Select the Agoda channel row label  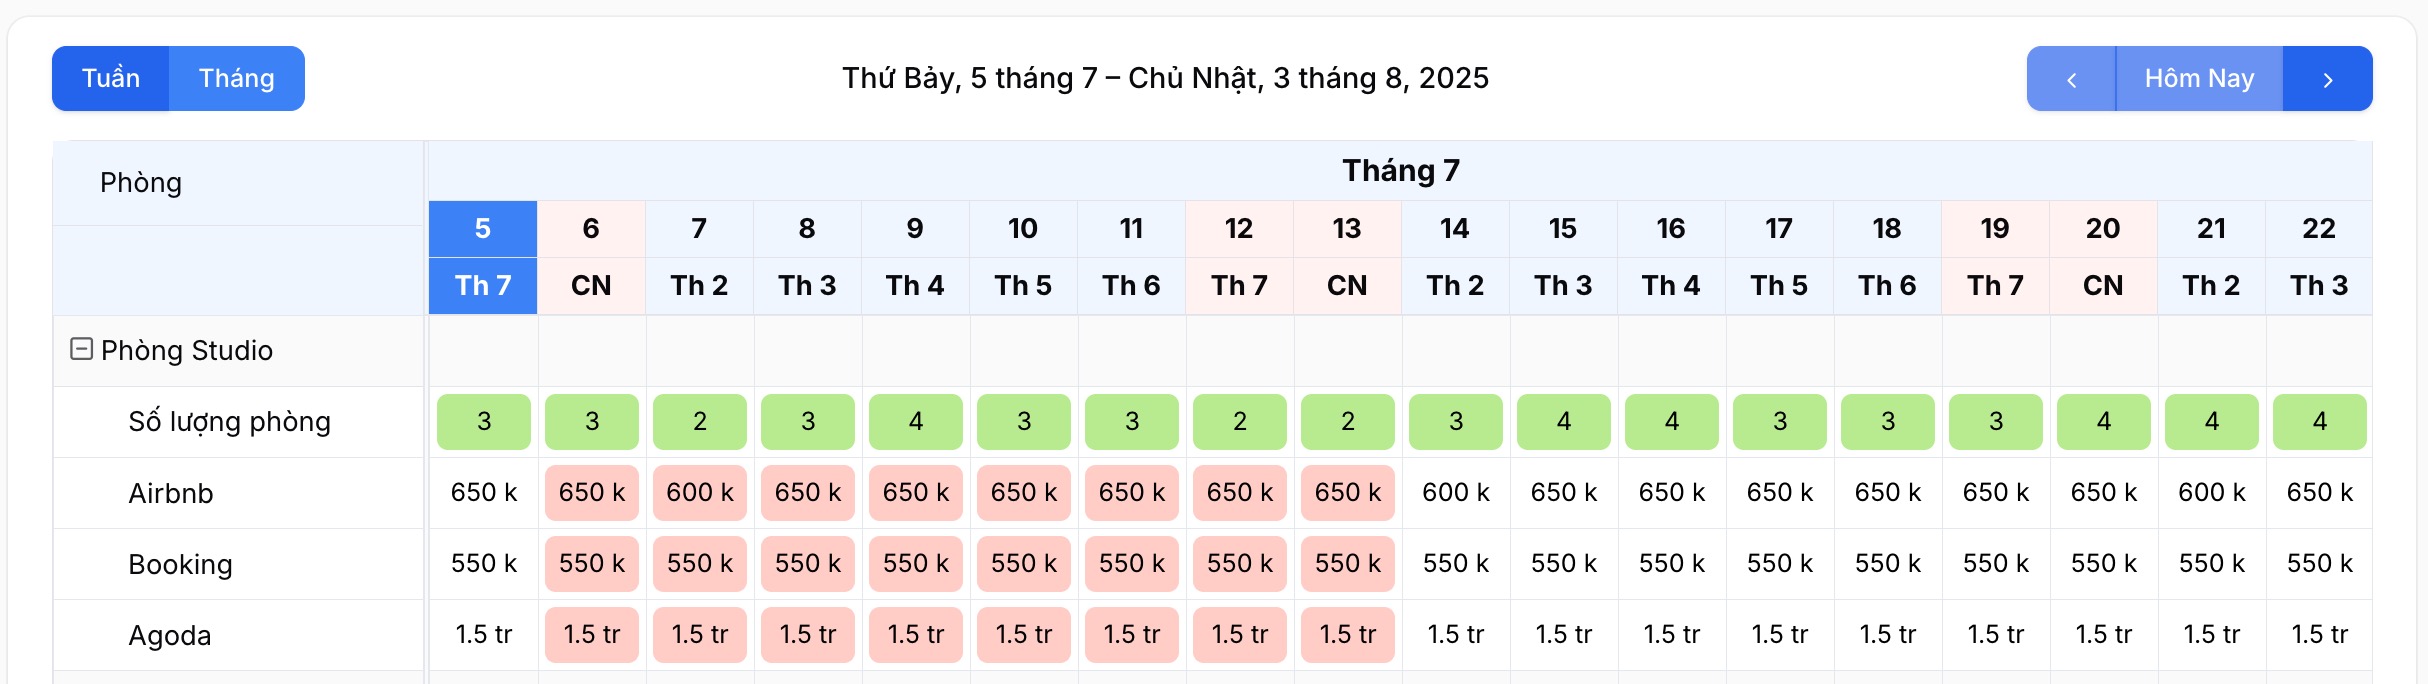pyautogui.click(x=170, y=636)
